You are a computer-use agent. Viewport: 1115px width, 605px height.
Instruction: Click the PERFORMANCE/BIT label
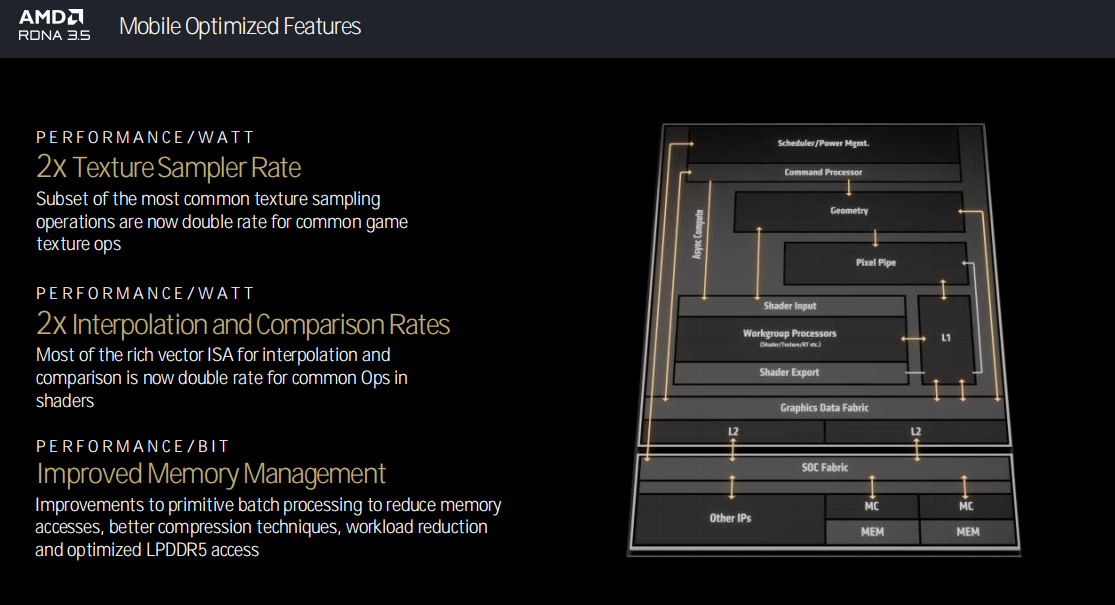pyautogui.click(x=133, y=446)
